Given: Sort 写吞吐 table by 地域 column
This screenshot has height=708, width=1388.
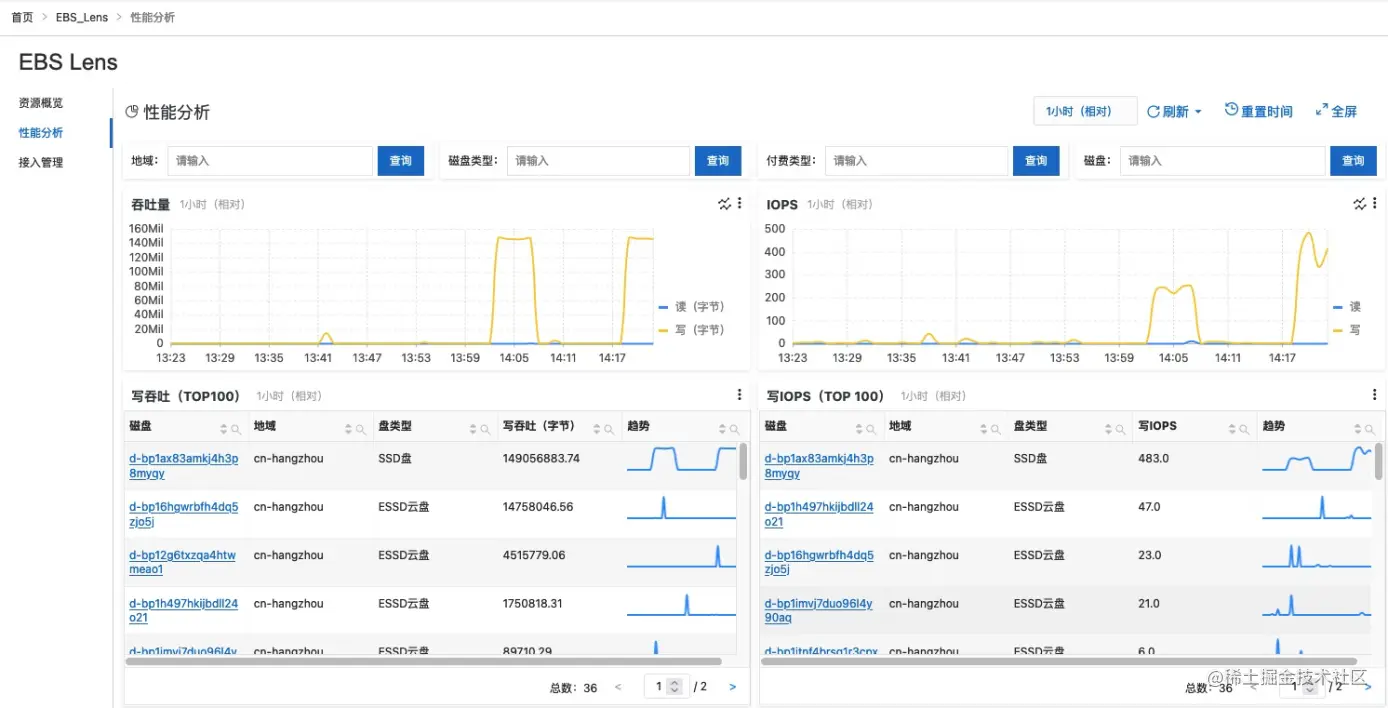Looking at the screenshot, I should coord(348,429).
